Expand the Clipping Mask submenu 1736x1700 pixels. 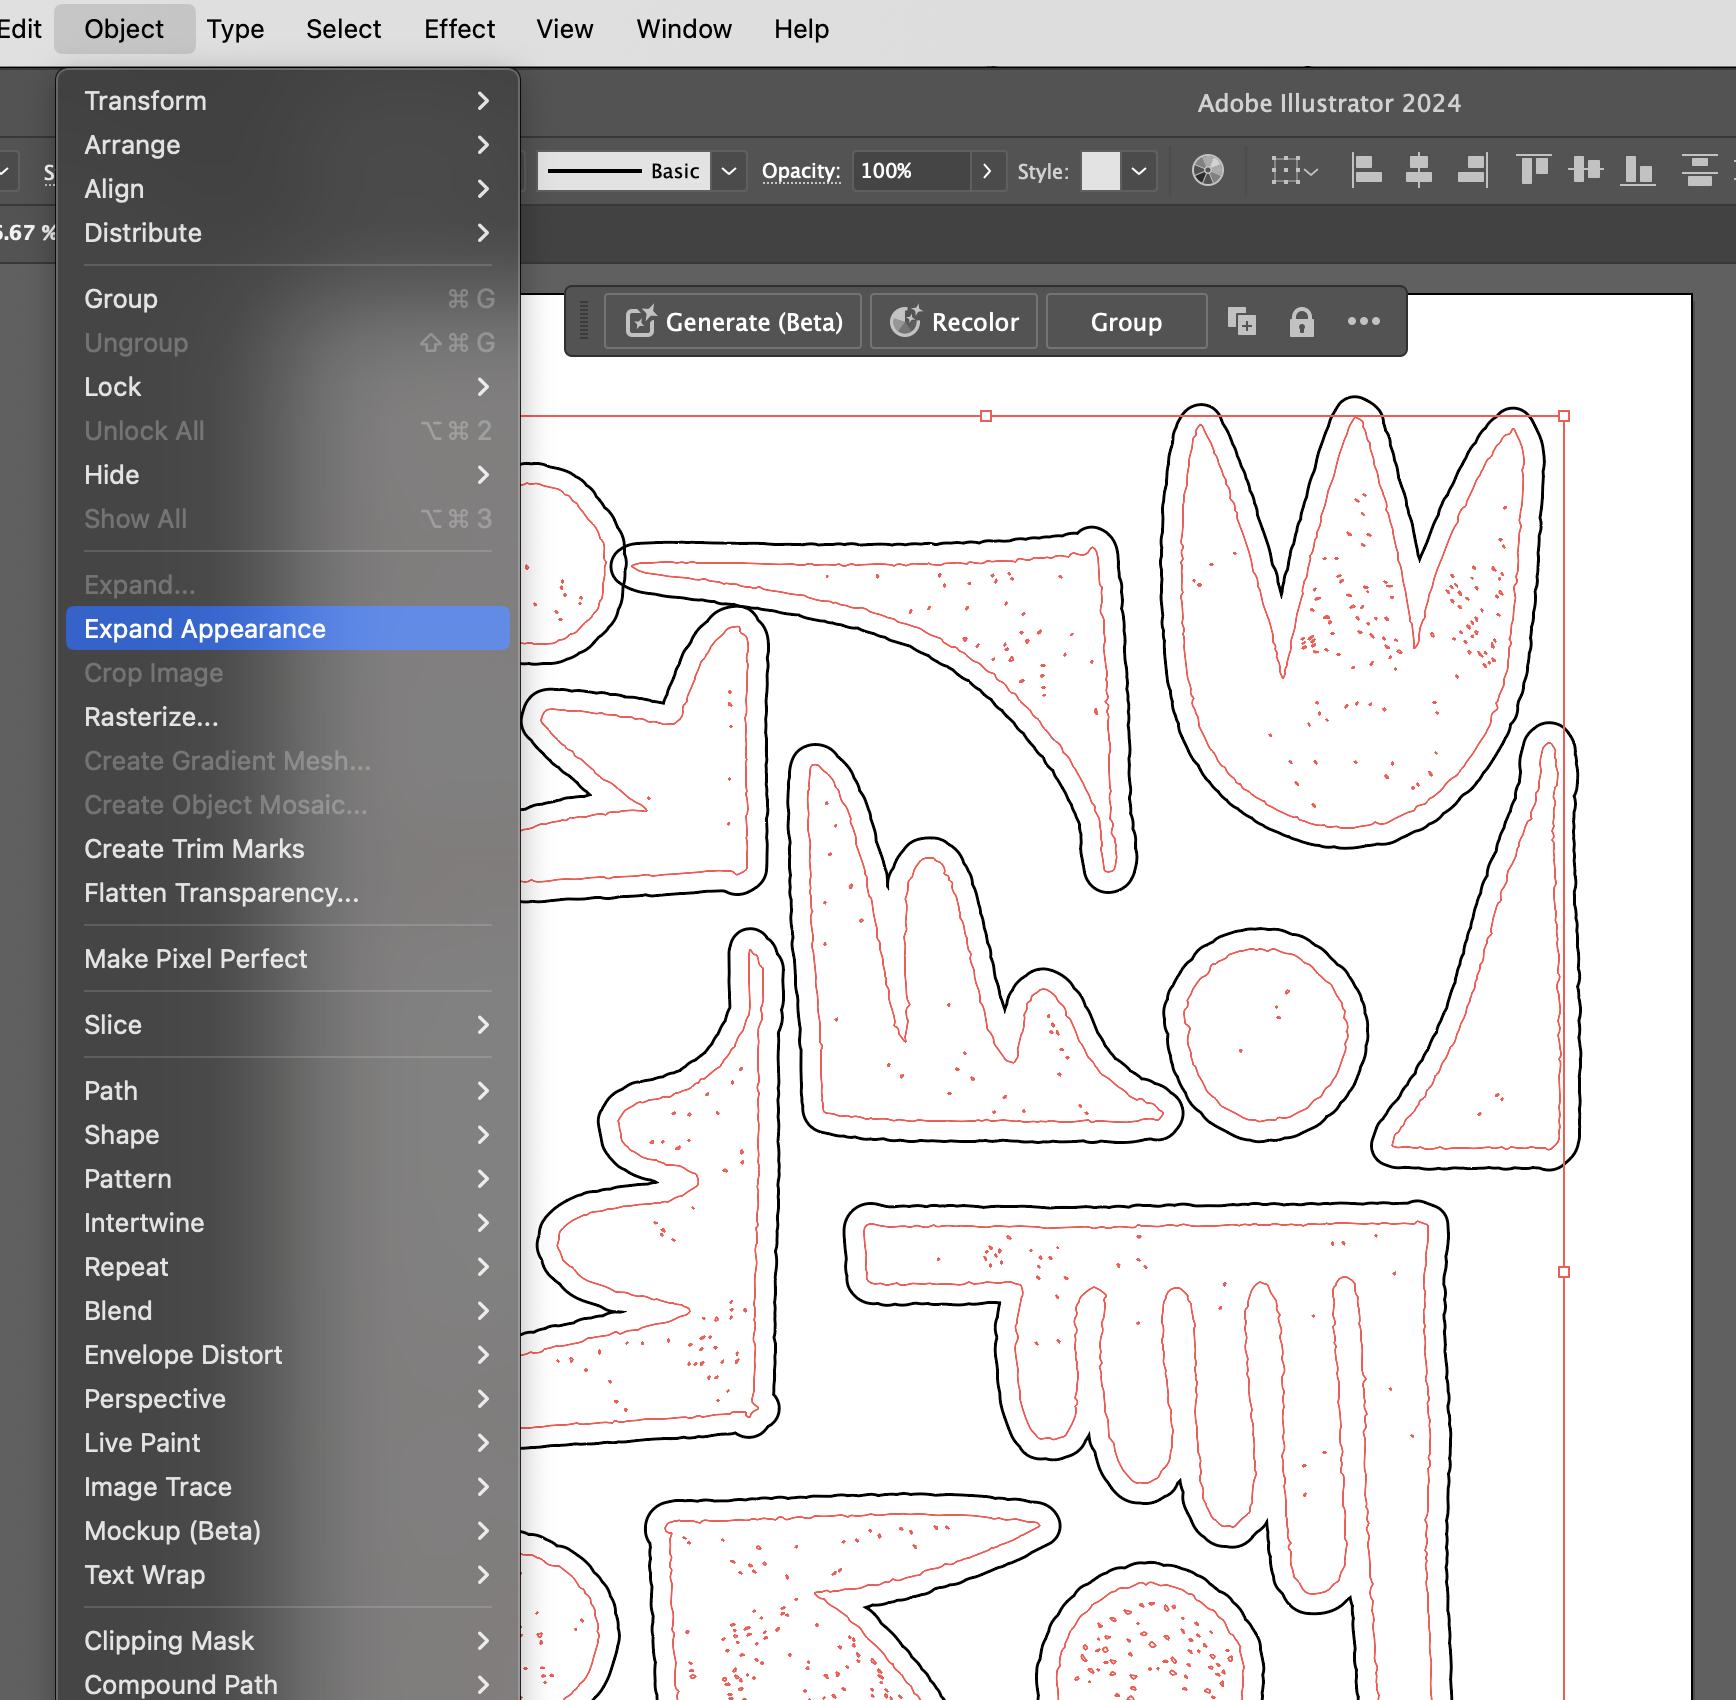[x=288, y=1641]
